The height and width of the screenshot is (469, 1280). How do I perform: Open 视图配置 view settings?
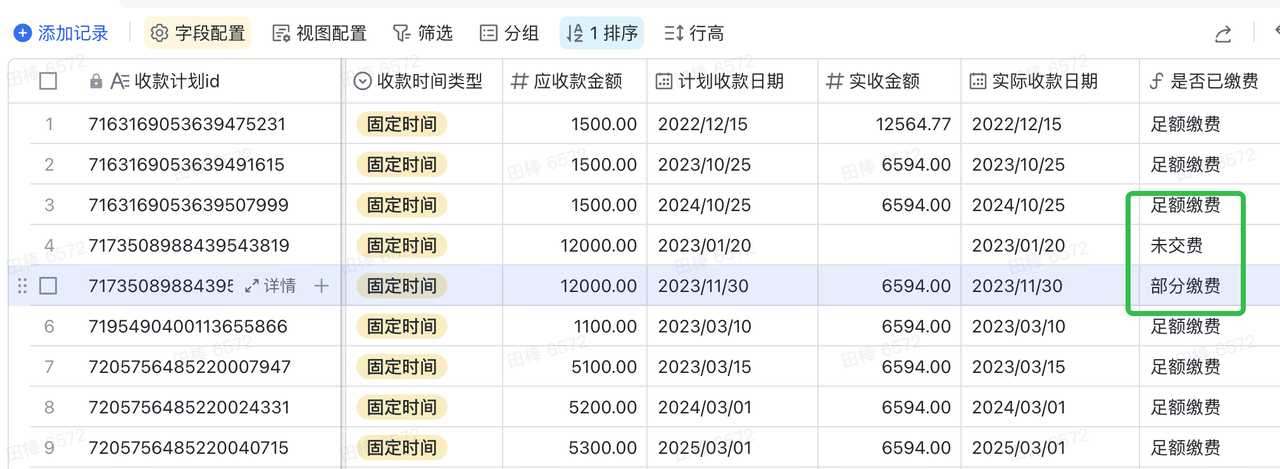coord(319,33)
